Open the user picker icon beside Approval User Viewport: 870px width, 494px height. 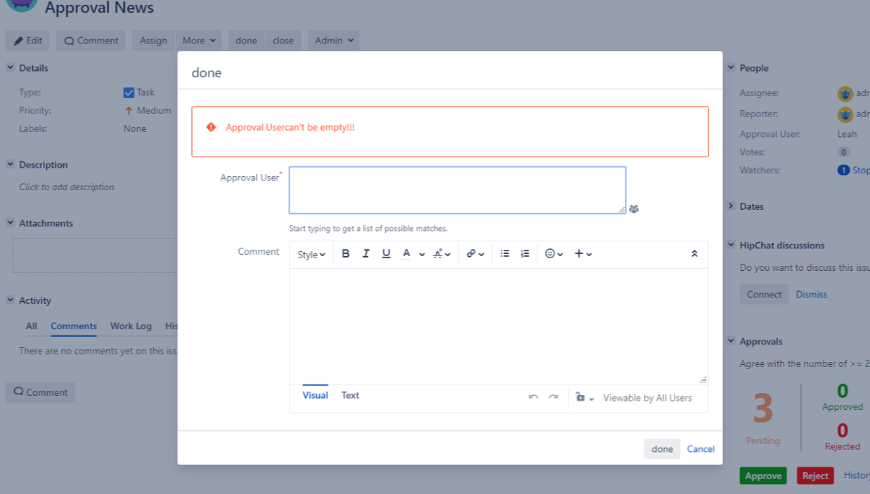(634, 209)
